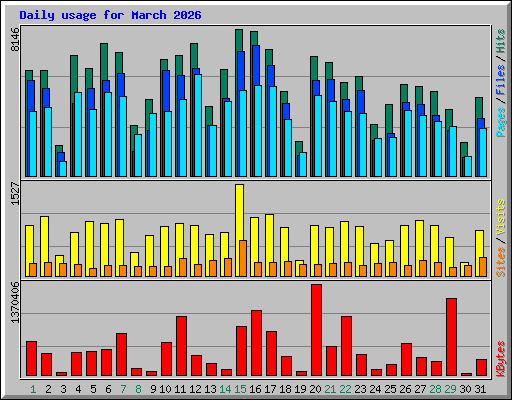Viewport: 512px width, 400px height.
Task: Click the day 16 label on x-axis
Action: [255, 389]
